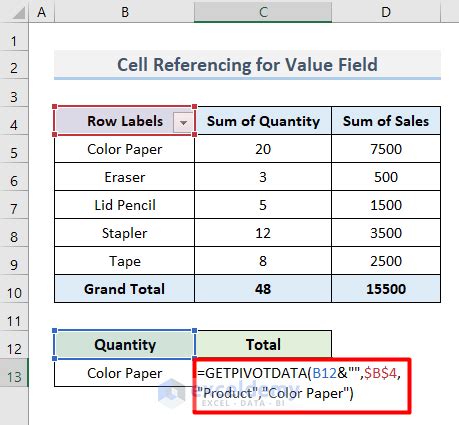459x425 pixels.
Task: Select the 'Sum of Quantity' header cell
Action: click(x=263, y=121)
